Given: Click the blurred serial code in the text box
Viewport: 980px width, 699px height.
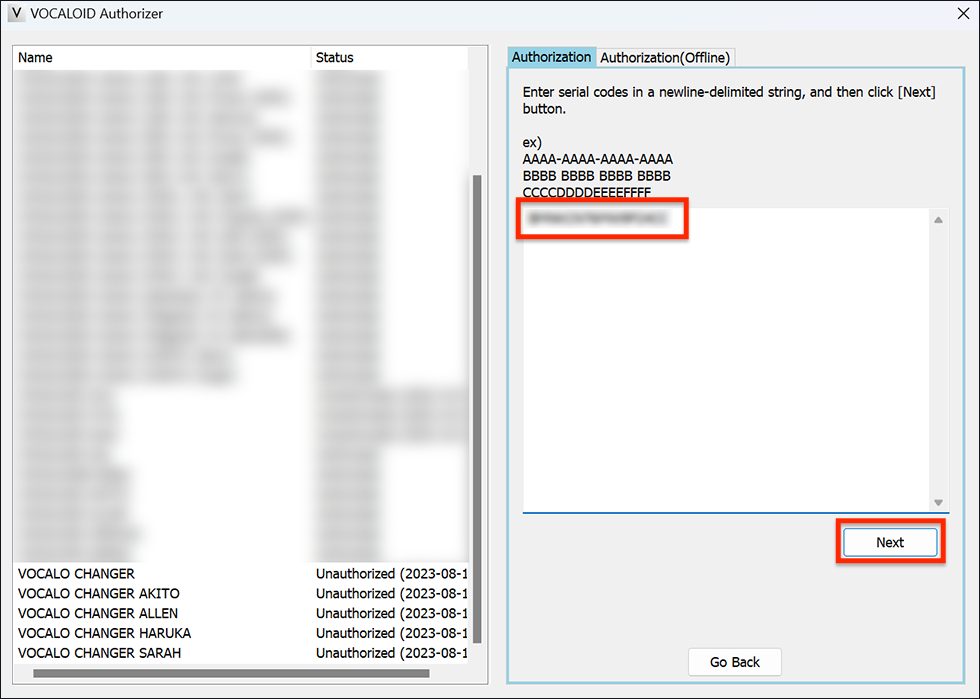Looking at the screenshot, I should point(601,219).
